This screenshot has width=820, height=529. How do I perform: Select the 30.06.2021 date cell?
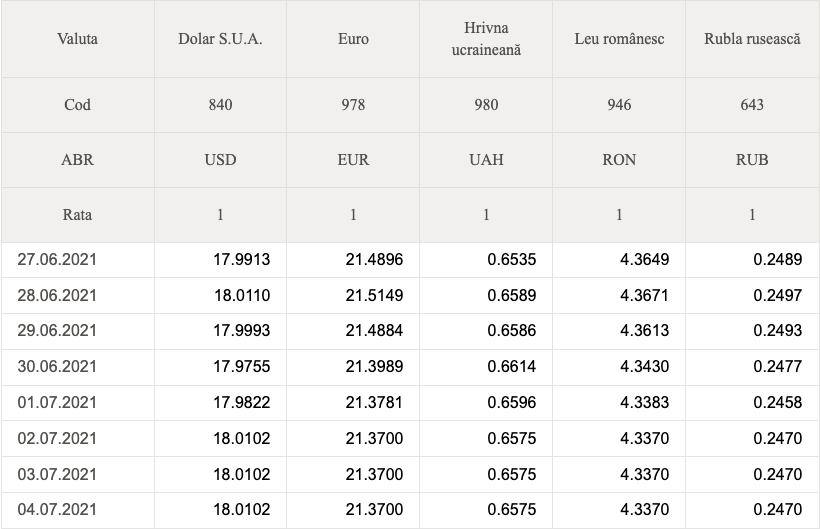coord(77,367)
